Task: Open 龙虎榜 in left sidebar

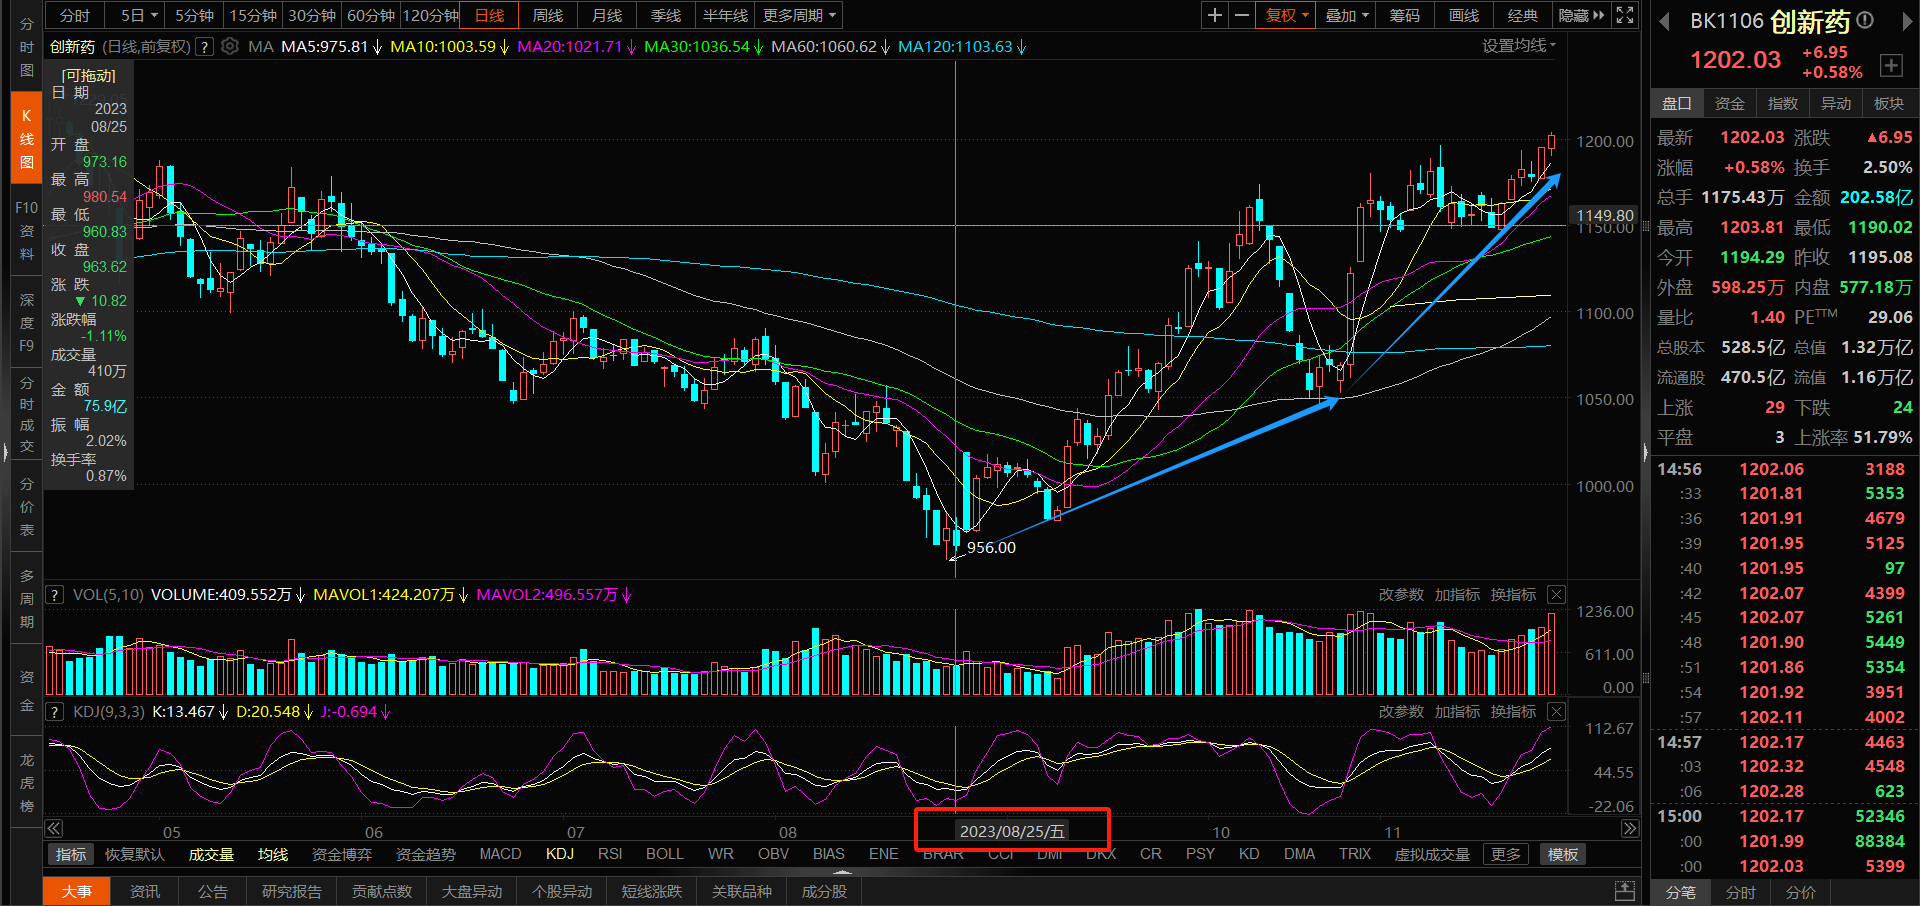Action: click(26, 782)
